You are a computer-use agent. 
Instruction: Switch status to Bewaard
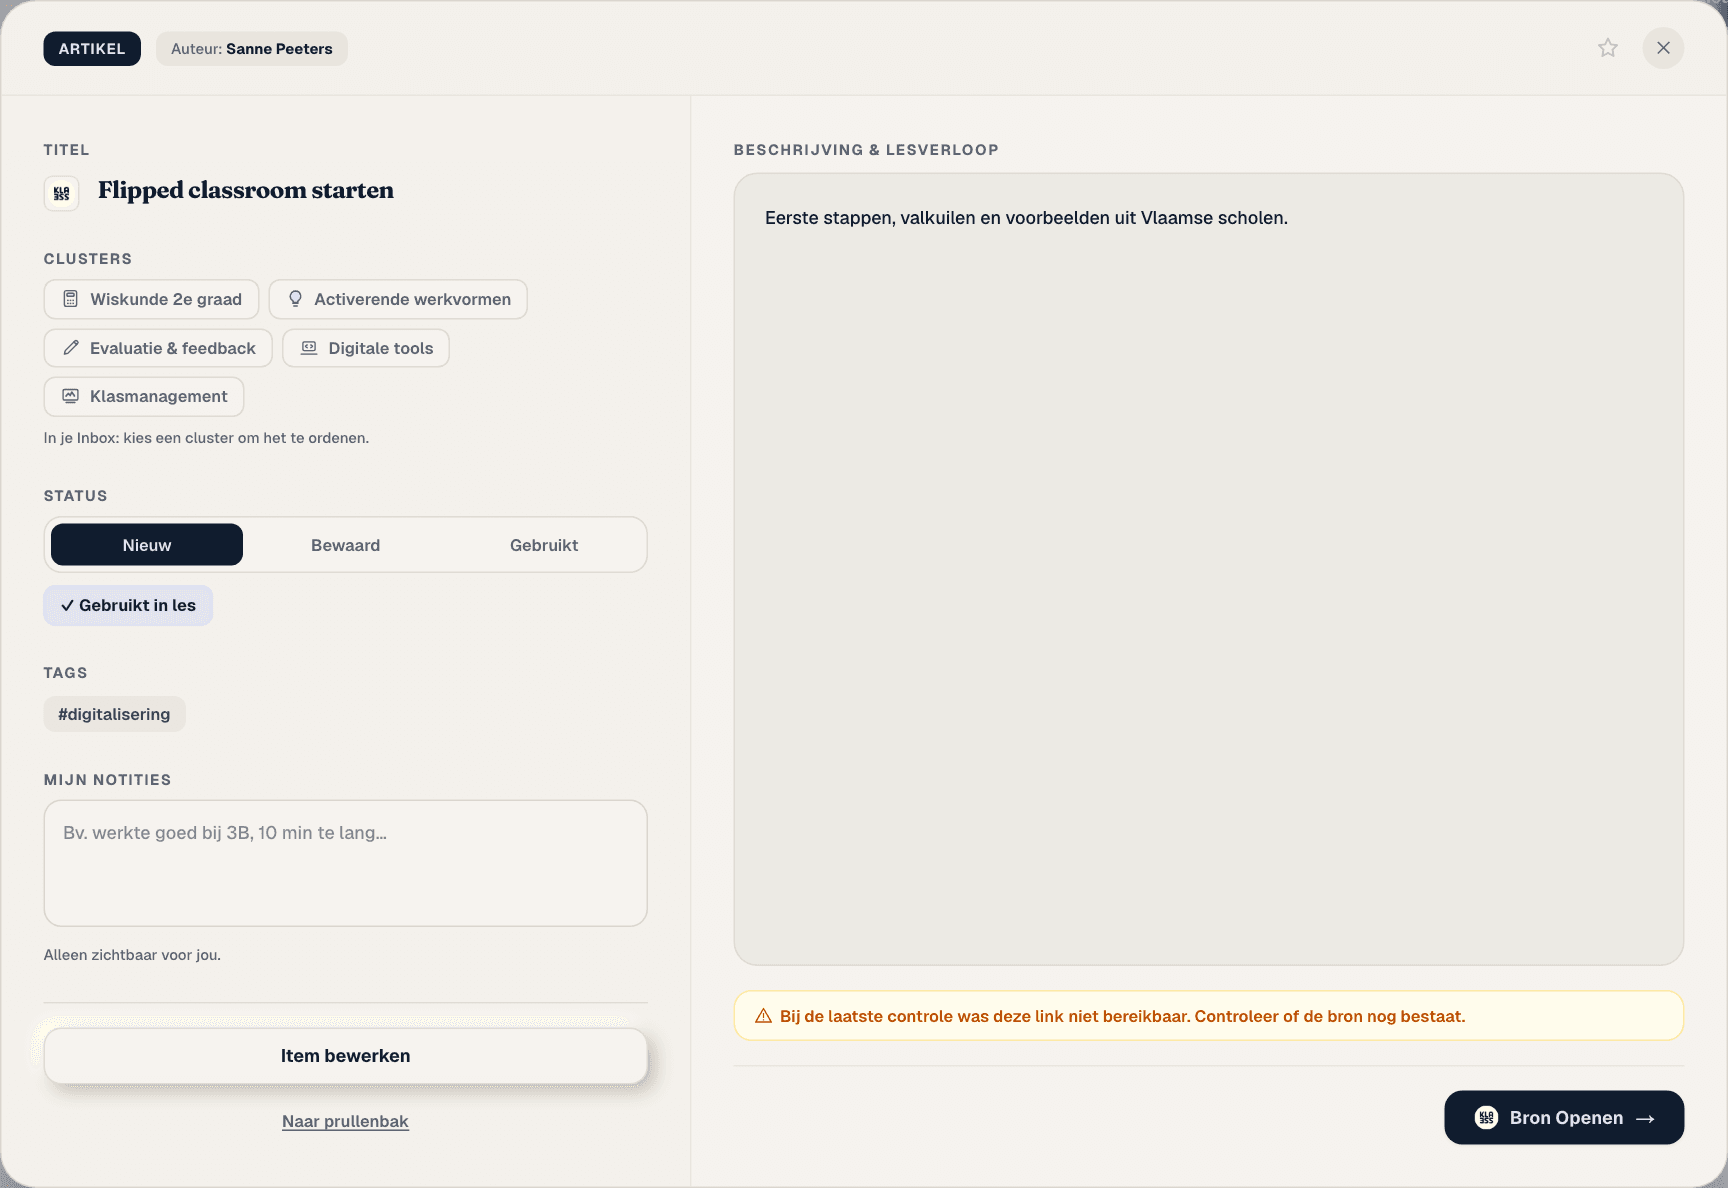pos(345,545)
